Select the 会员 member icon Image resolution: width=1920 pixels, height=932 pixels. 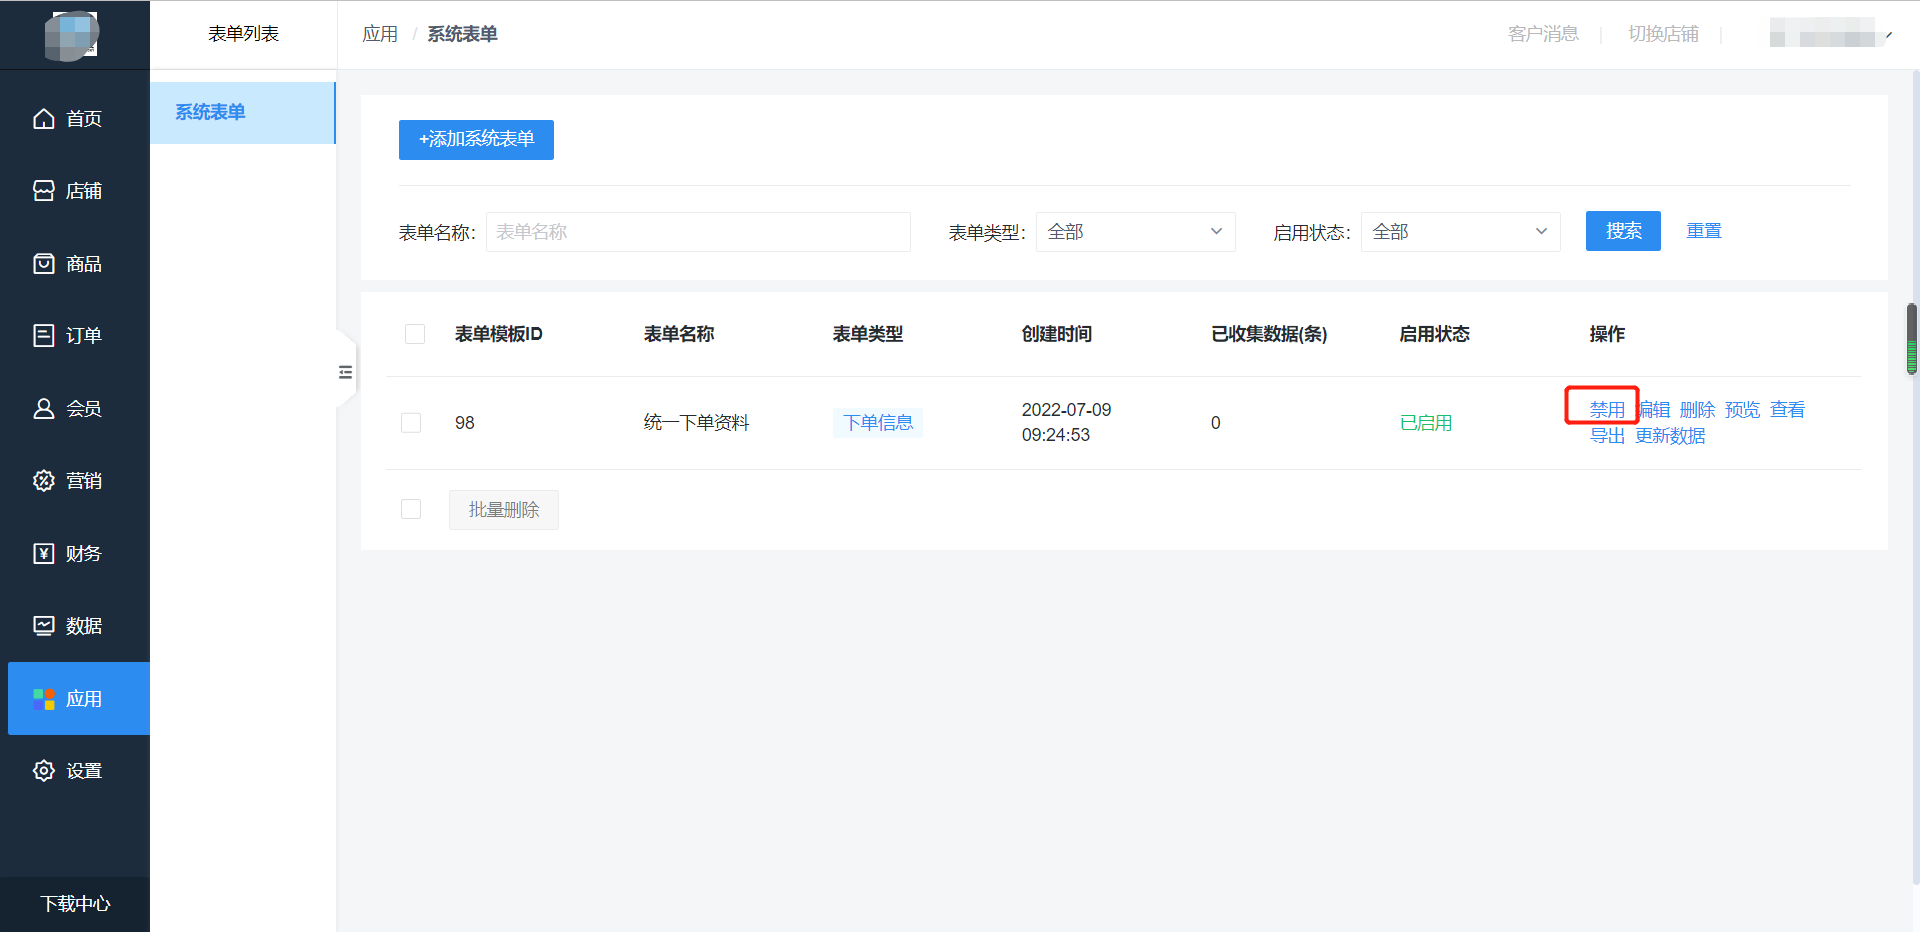(x=44, y=409)
